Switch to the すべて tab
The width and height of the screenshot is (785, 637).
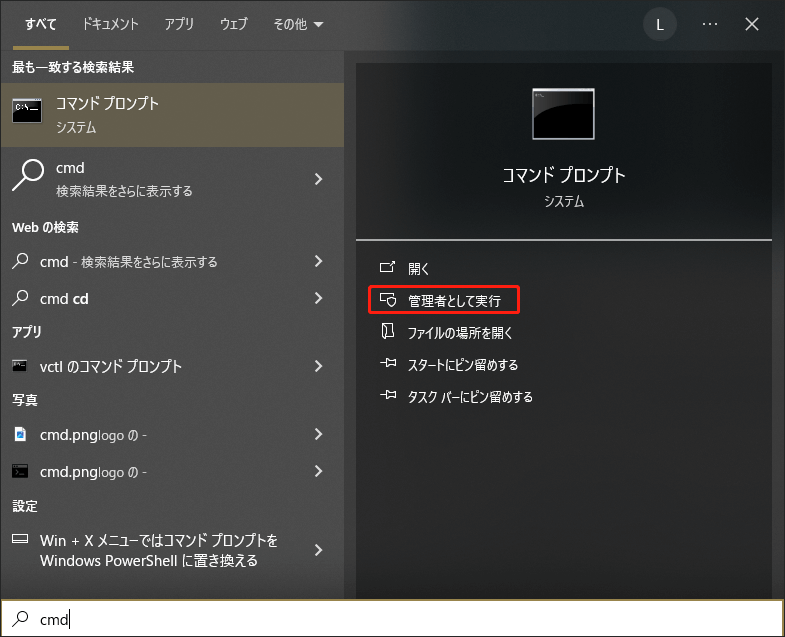click(41, 24)
